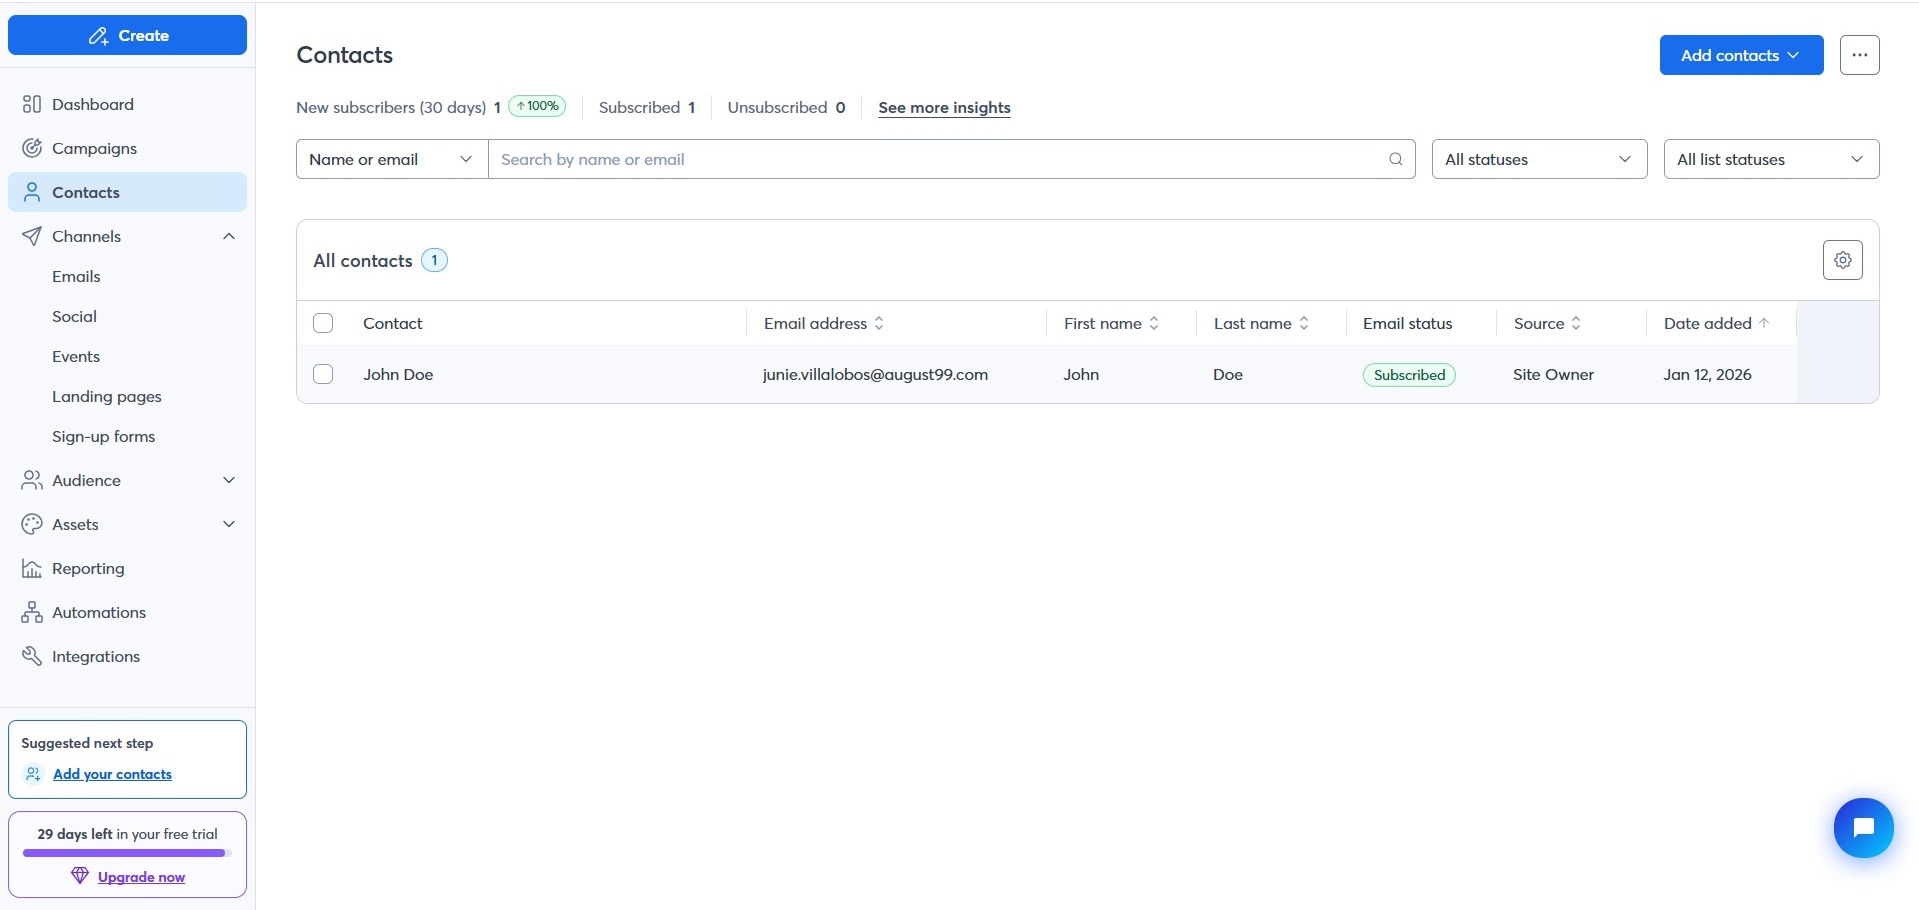This screenshot has width=1919, height=910.
Task: Click the Automations icon in sidebar
Action: click(x=32, y=613)
